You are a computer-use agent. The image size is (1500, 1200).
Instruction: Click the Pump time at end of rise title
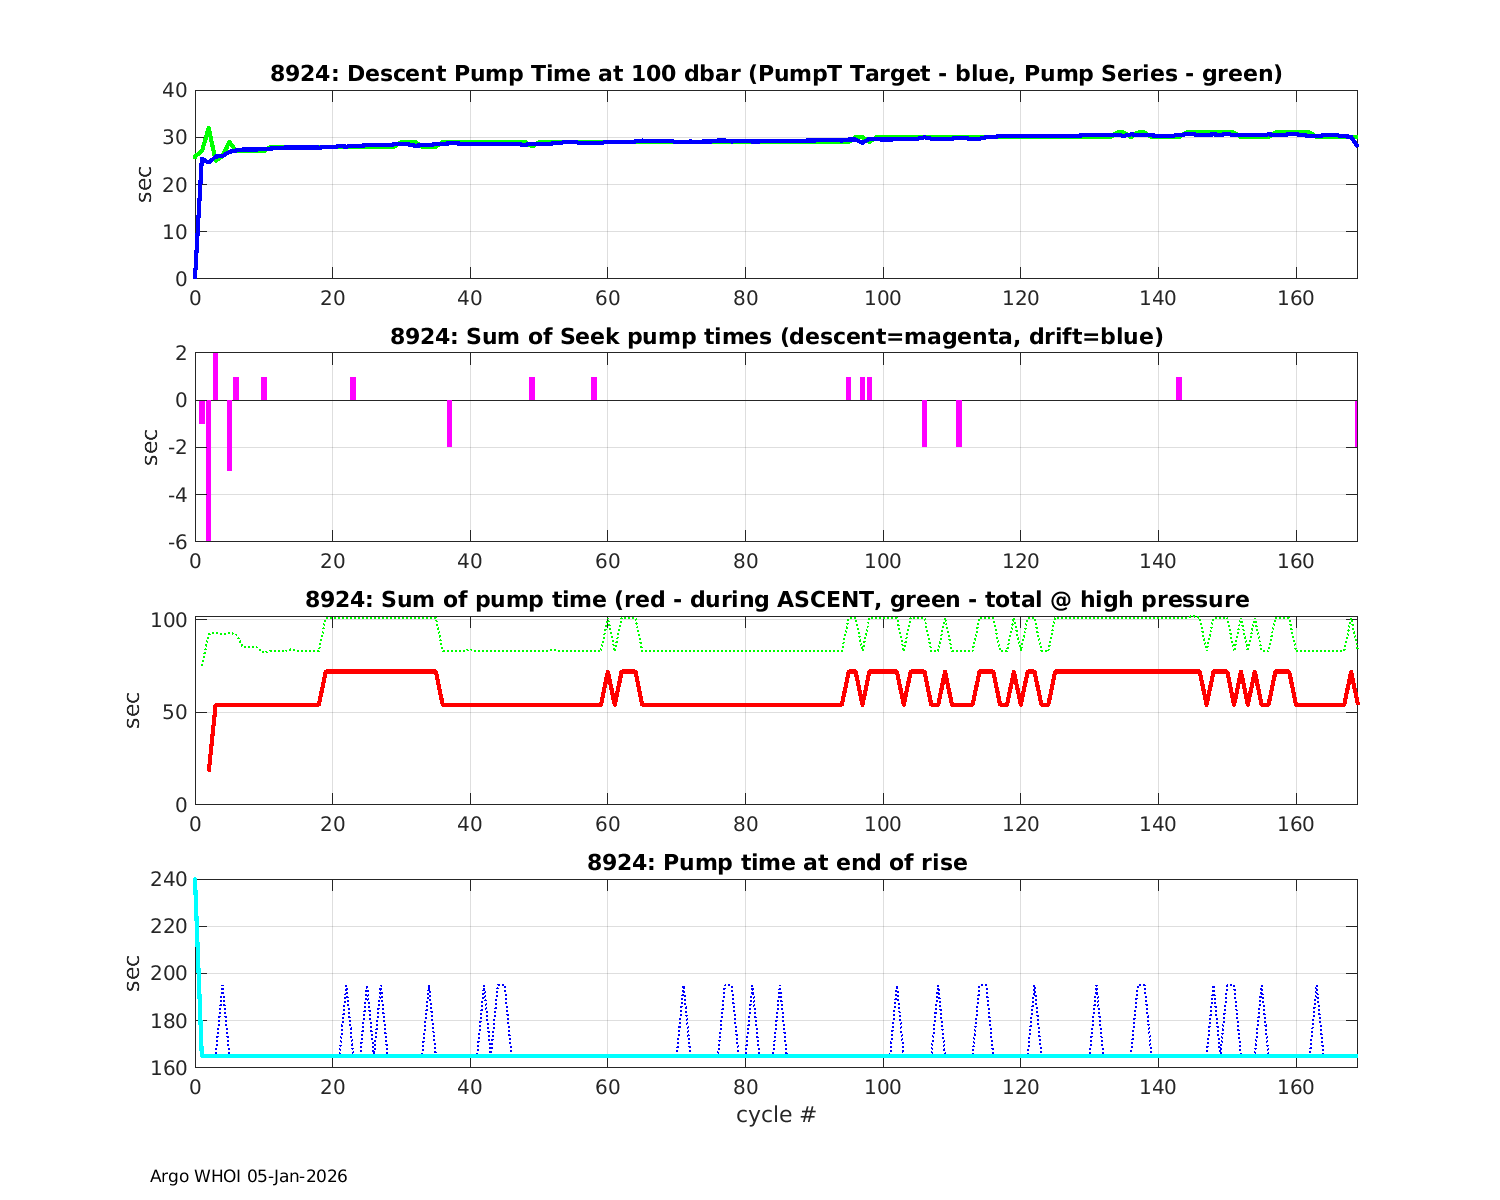pos(776,862)
